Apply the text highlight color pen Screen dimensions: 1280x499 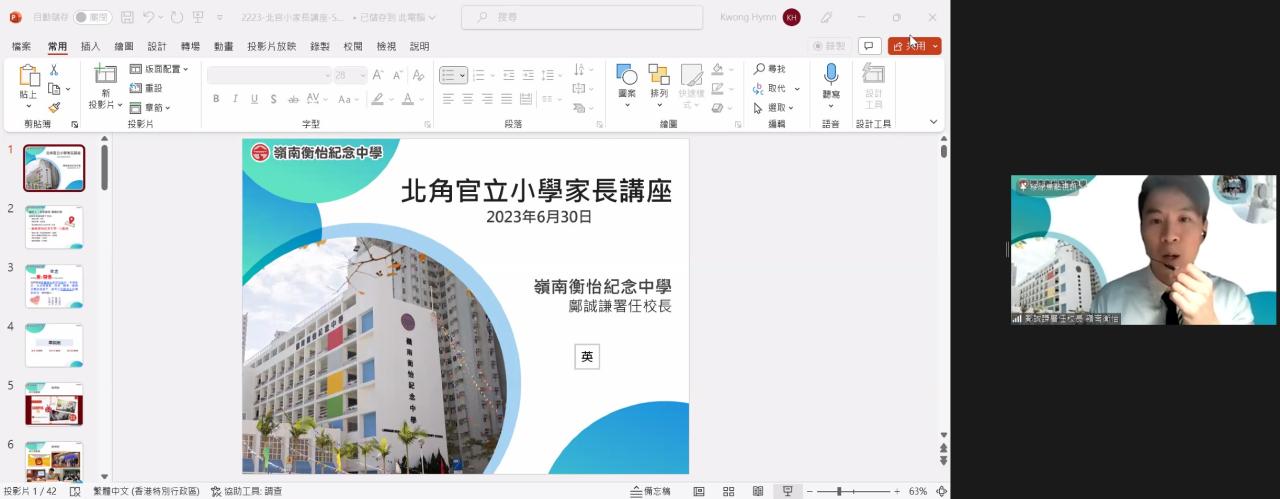point(377,99)
